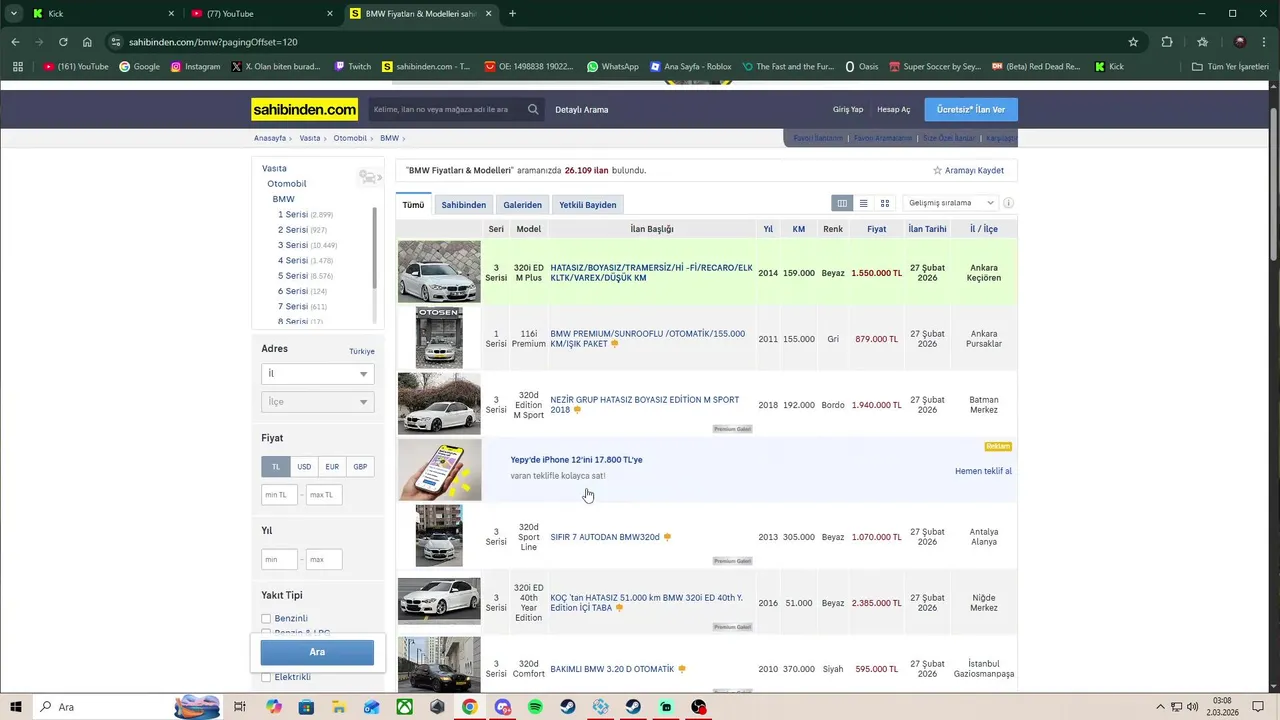The image size is (1280, 720).
Task: Switch to the YouTube browser tab
Action: (x=263, y=14)
